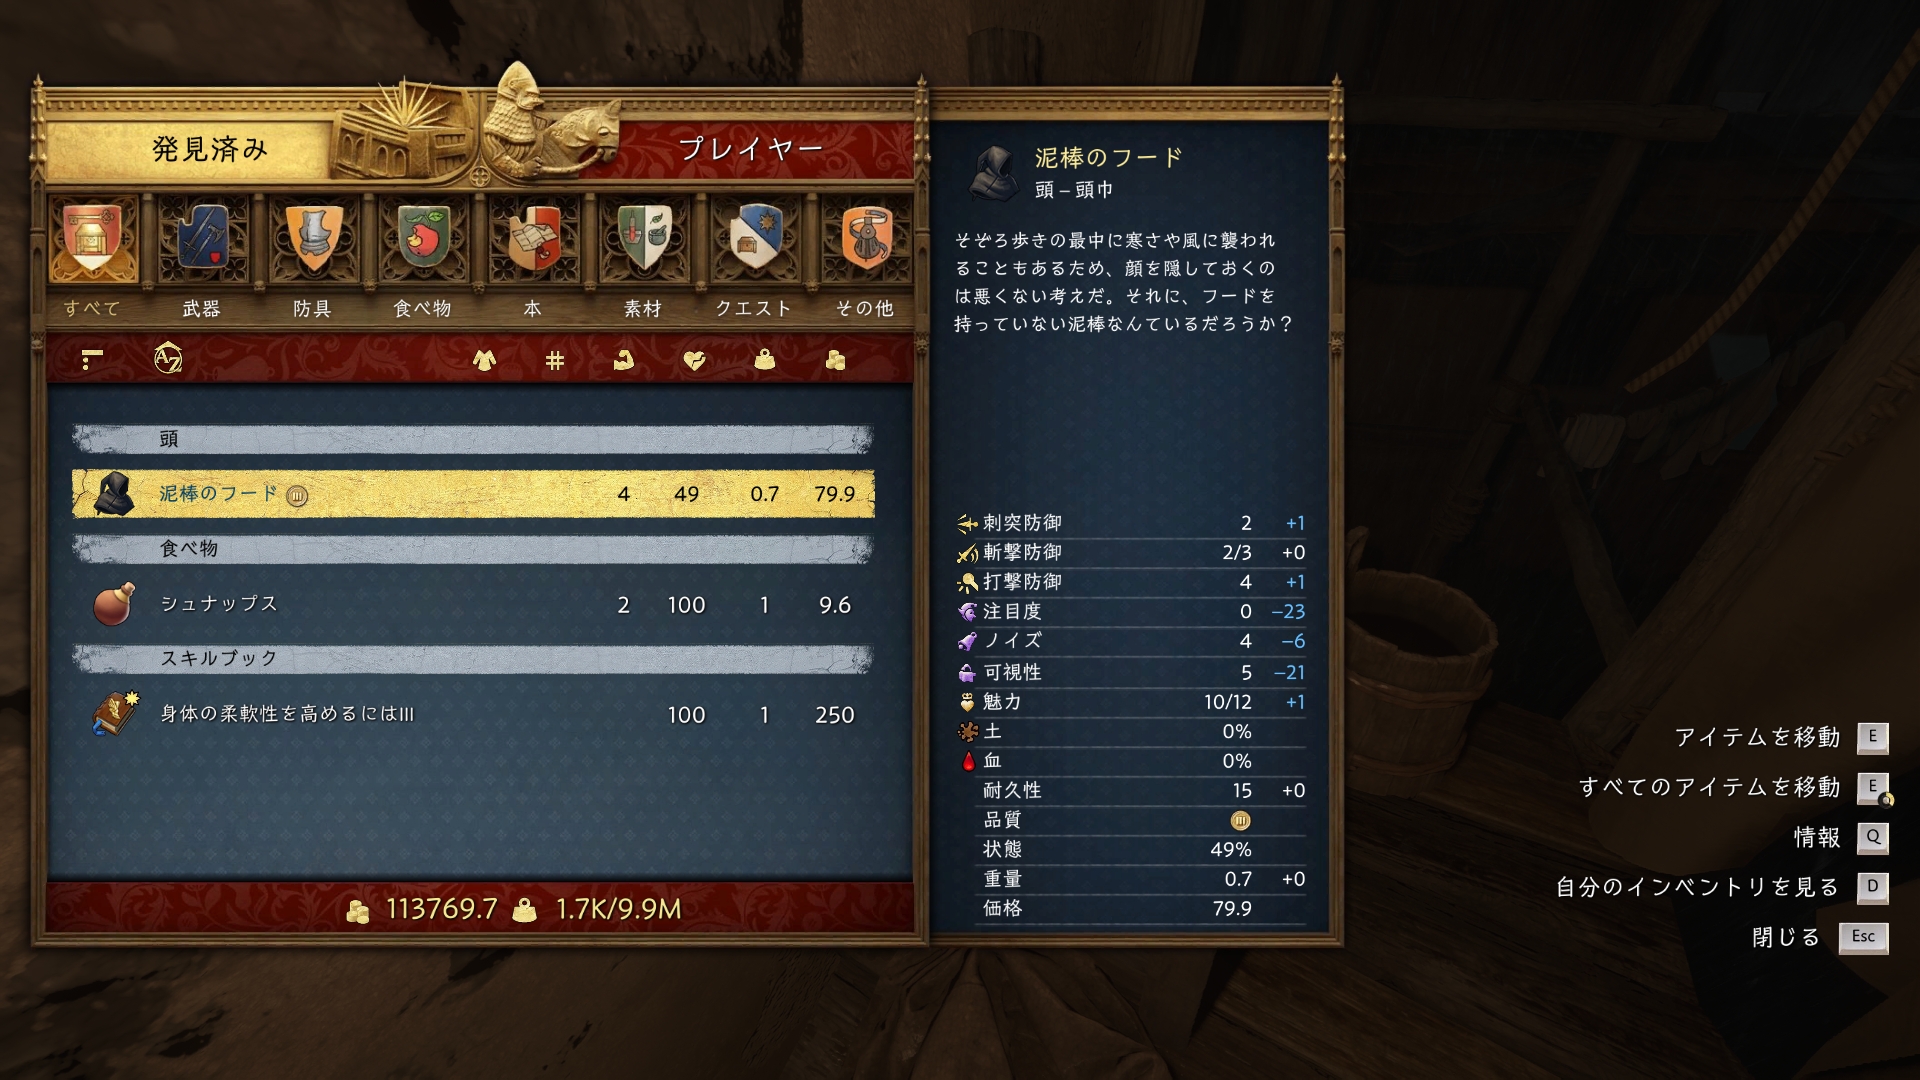Image resolution: width=1920 pixels, height=1080 pixels.
Task: Sort items alphabetically with AZ icon
Action: [x=168, y=358]
